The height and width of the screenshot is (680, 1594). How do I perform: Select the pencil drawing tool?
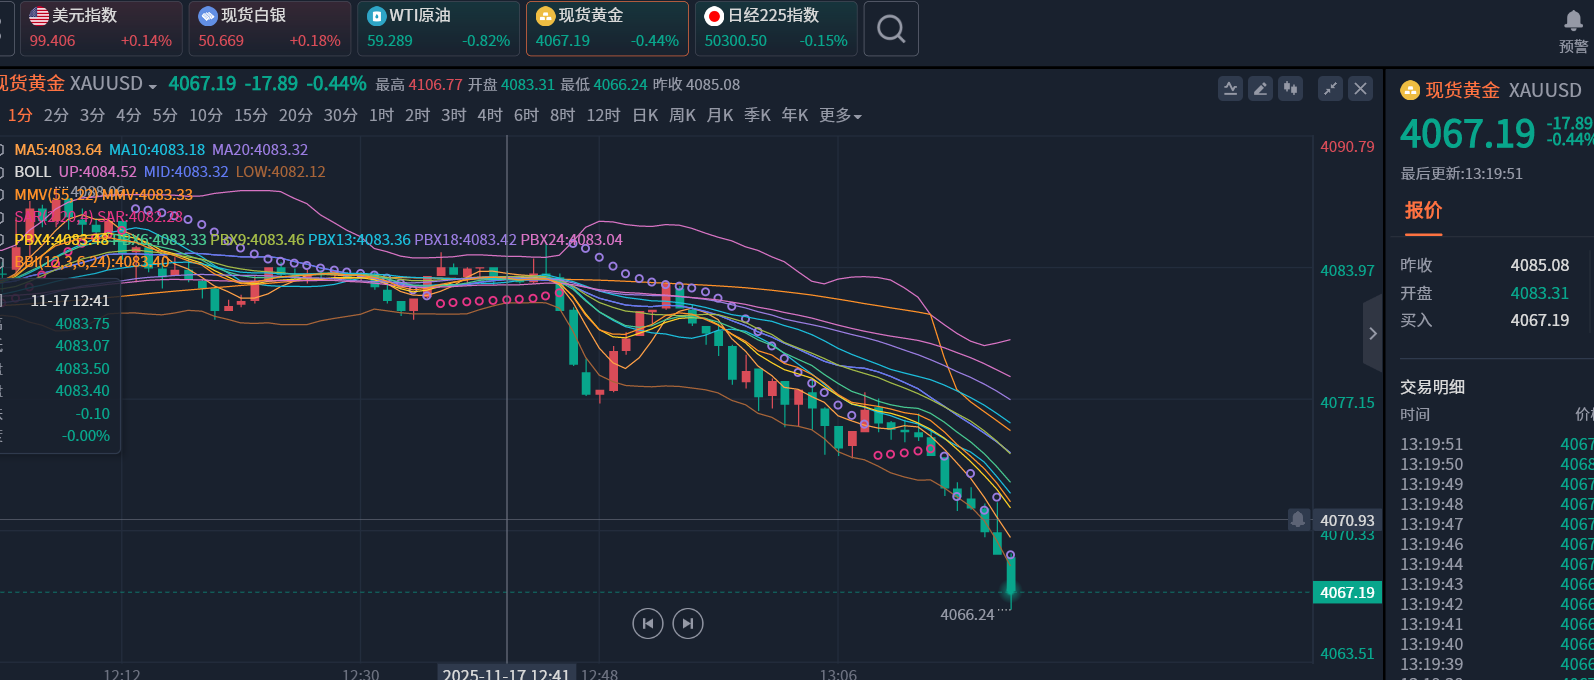pos(1260,89)
